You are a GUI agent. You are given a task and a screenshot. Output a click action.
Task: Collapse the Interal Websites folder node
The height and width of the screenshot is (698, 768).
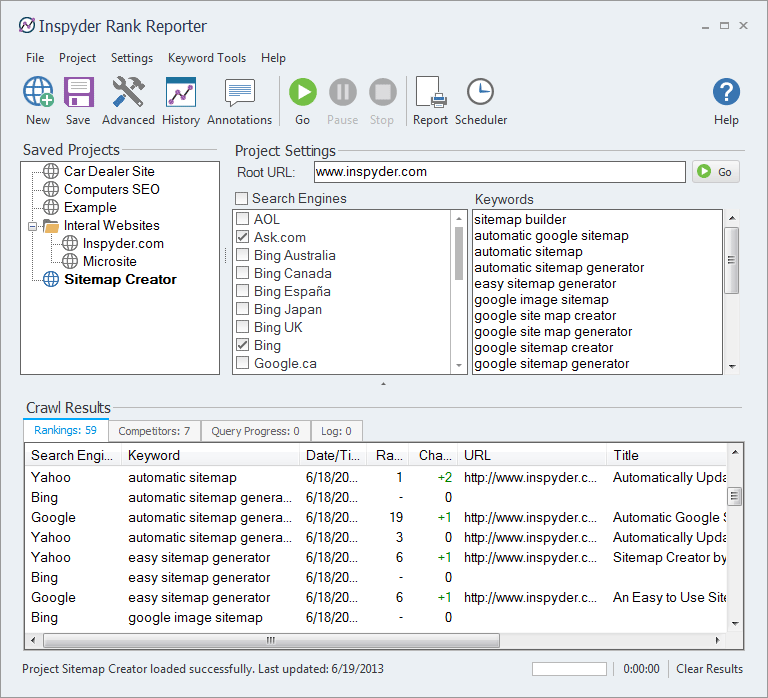pos(32,226)
